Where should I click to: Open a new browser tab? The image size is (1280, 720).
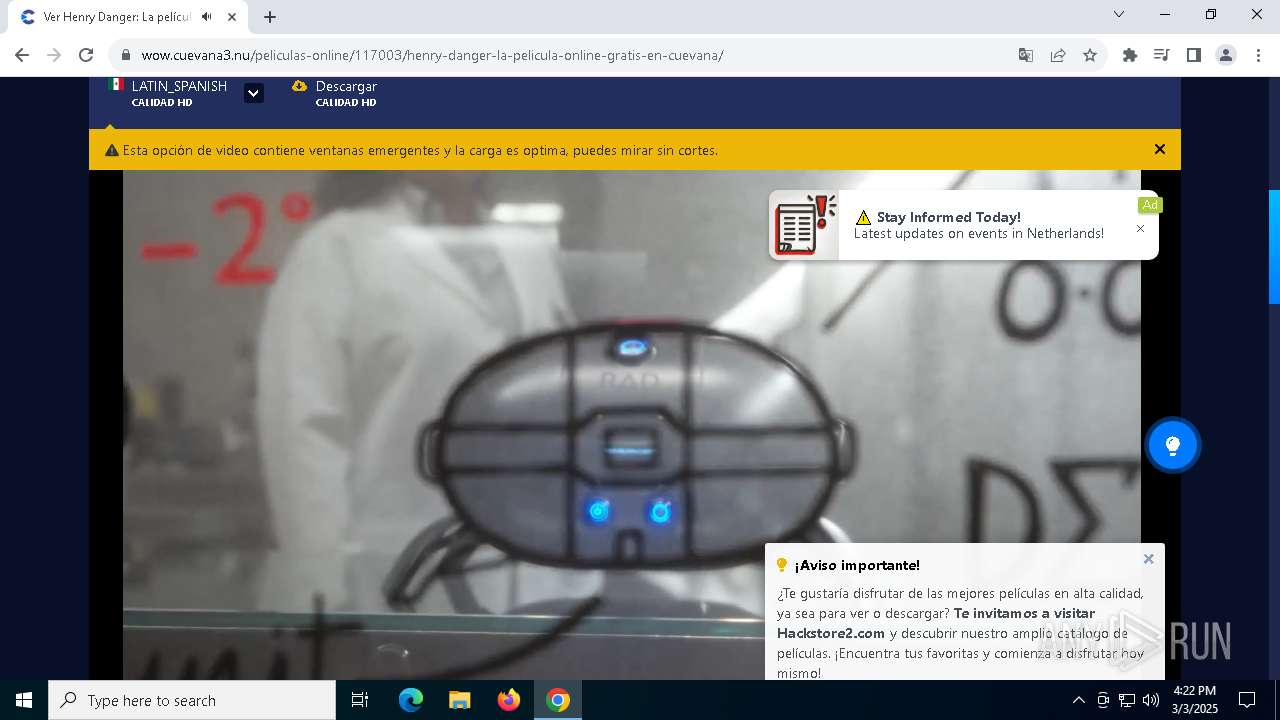(270, 17)
